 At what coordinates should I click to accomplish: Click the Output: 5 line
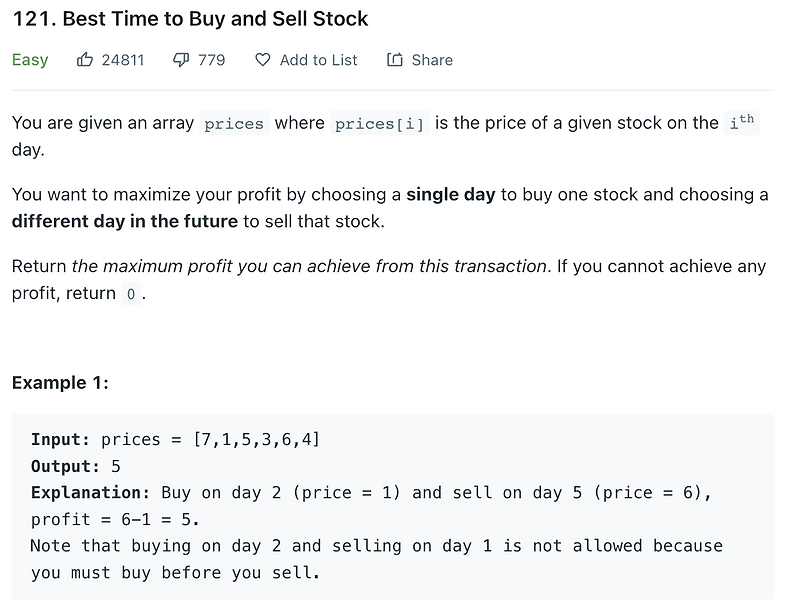[76, 466]
